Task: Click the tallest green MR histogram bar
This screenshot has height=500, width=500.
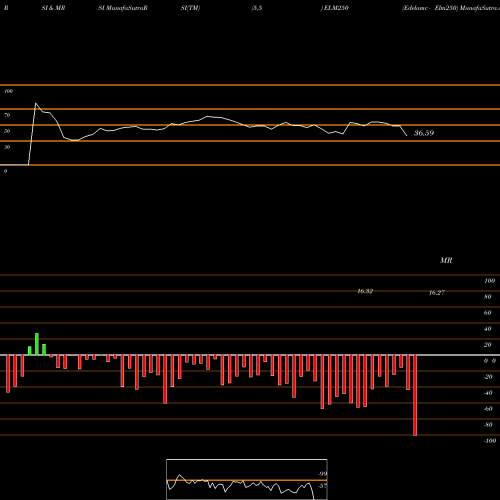Action: (37, 344)
